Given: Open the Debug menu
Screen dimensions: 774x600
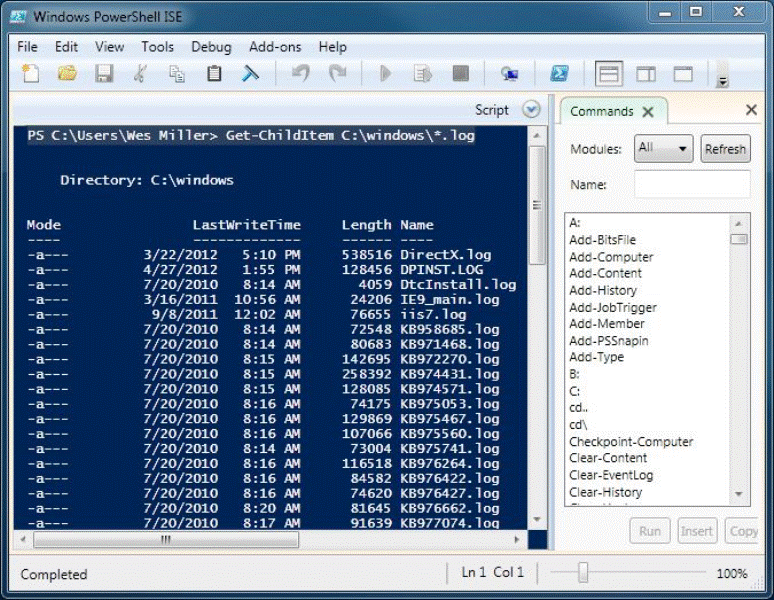Looking at the screenshot, I should tap(211, 46).
